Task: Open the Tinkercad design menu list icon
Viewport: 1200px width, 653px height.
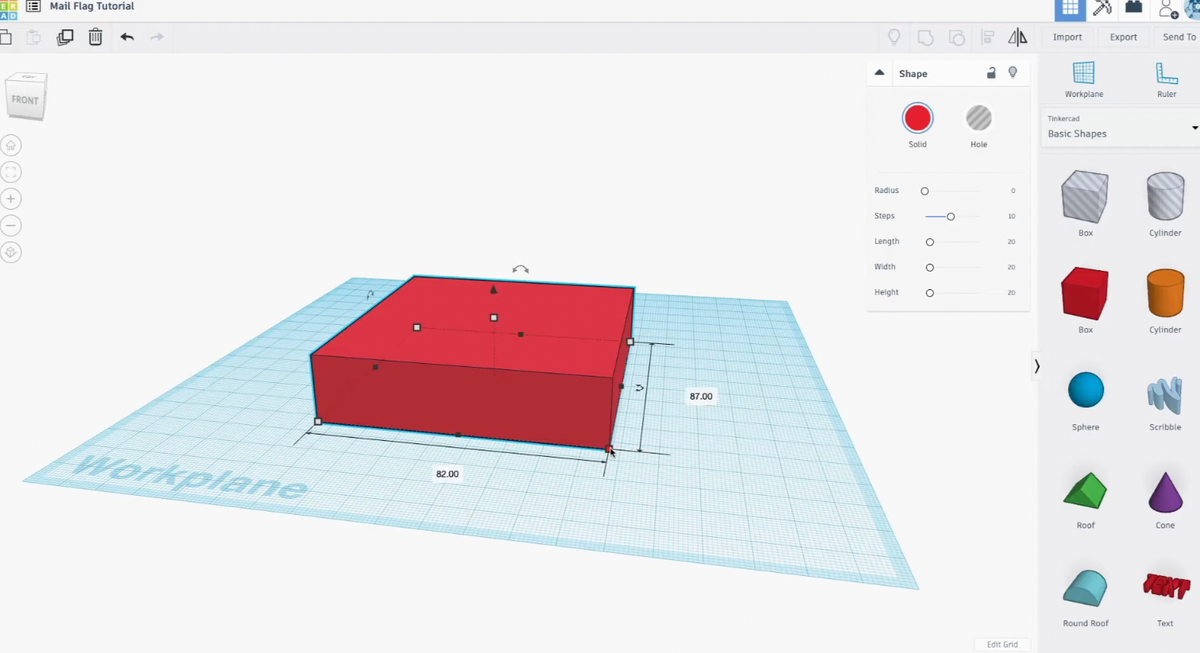Action: click(x=33, y=6)
